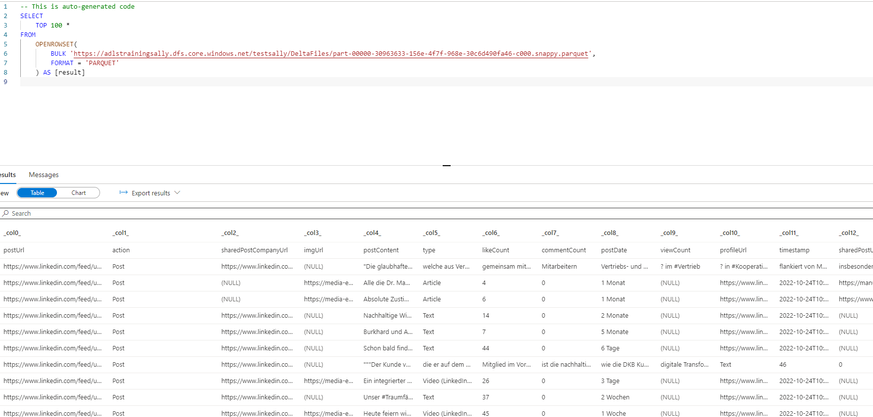Image resolution: width=873 pixels, height=417 pixels.
Task: Click the _col4_ column header
Action: click(x=372, y=233)
